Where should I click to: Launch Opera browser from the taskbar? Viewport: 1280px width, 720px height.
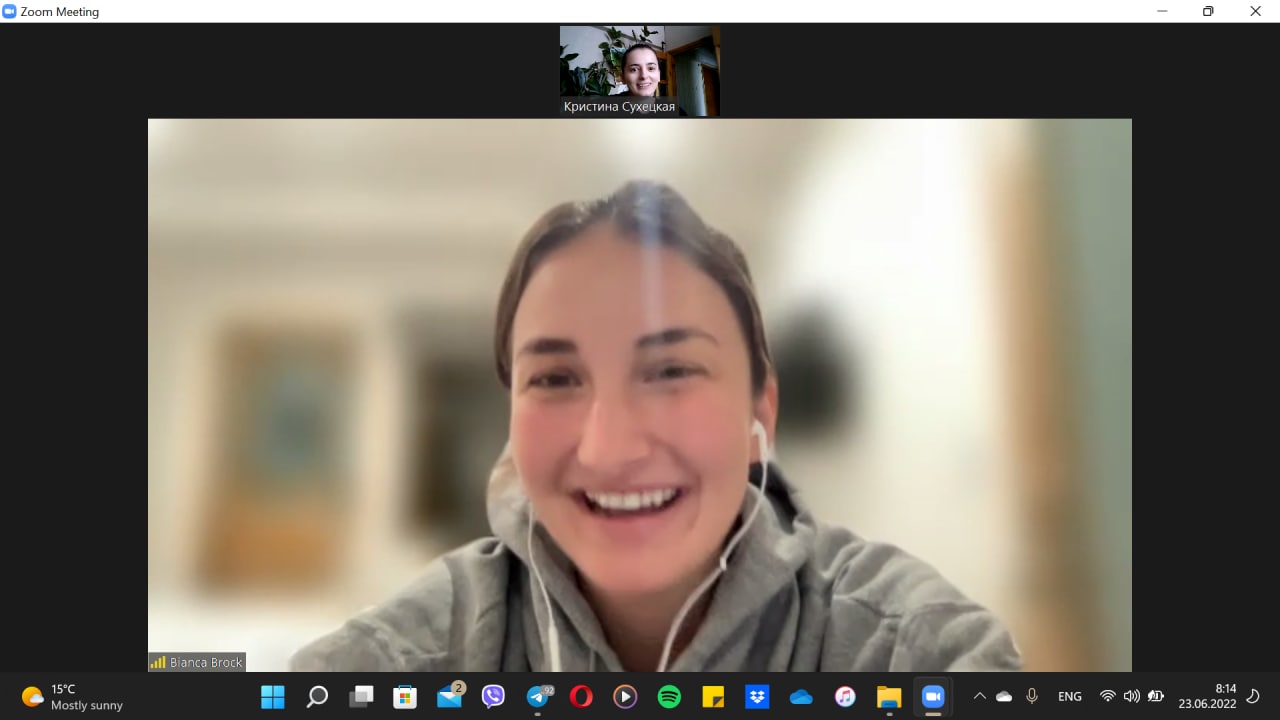581,697
